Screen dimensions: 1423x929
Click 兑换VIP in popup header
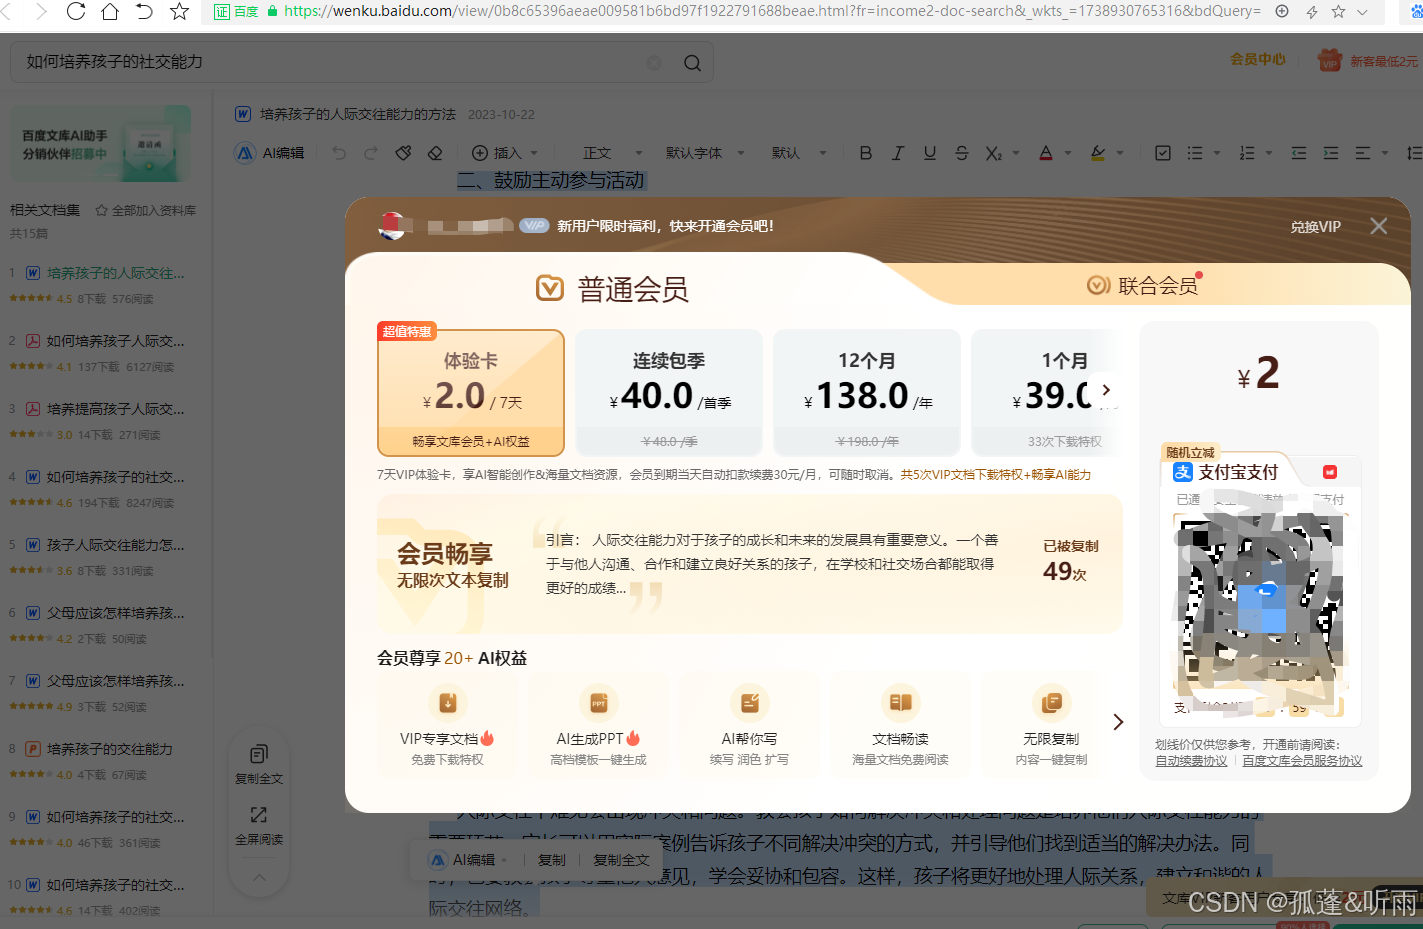[x=1315, y=227]
